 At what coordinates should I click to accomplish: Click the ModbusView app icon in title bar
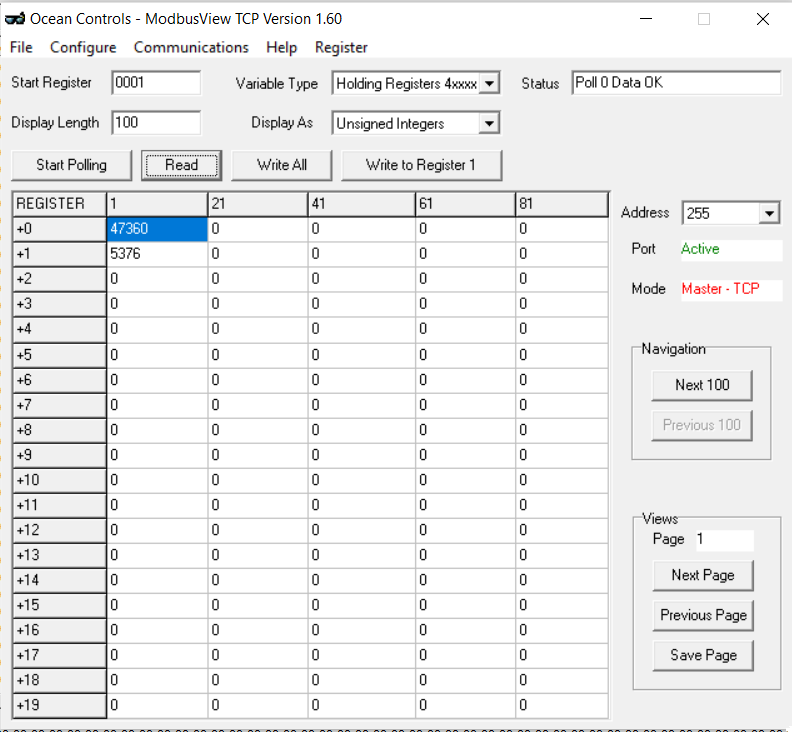pyautogui.click(x=15, y=19)
